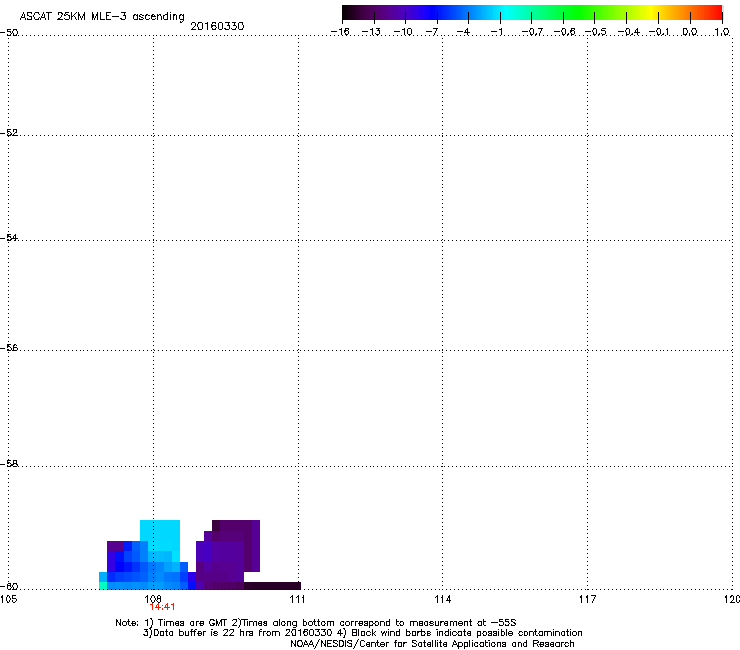Click the NOAA/NESDIS credit line
Screen dimensions: 740x650
coord(432,643)
